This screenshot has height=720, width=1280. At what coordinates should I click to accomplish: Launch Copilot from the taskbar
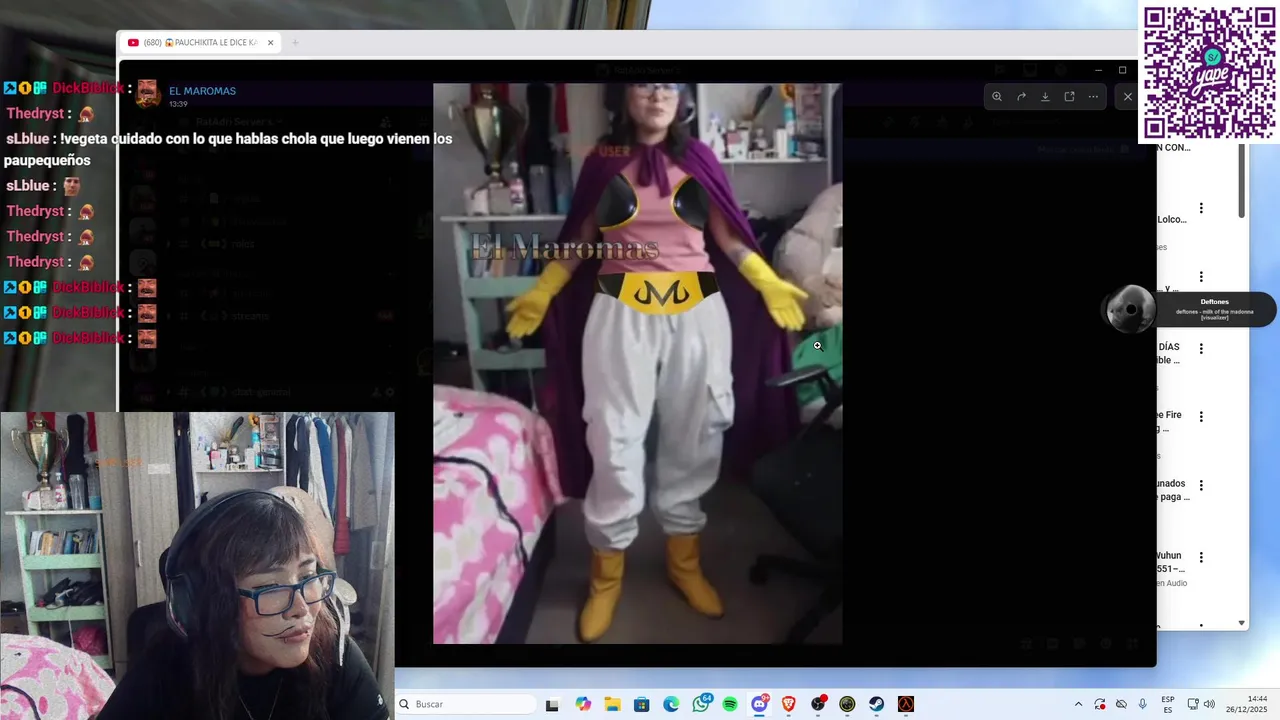coord(583,704)
